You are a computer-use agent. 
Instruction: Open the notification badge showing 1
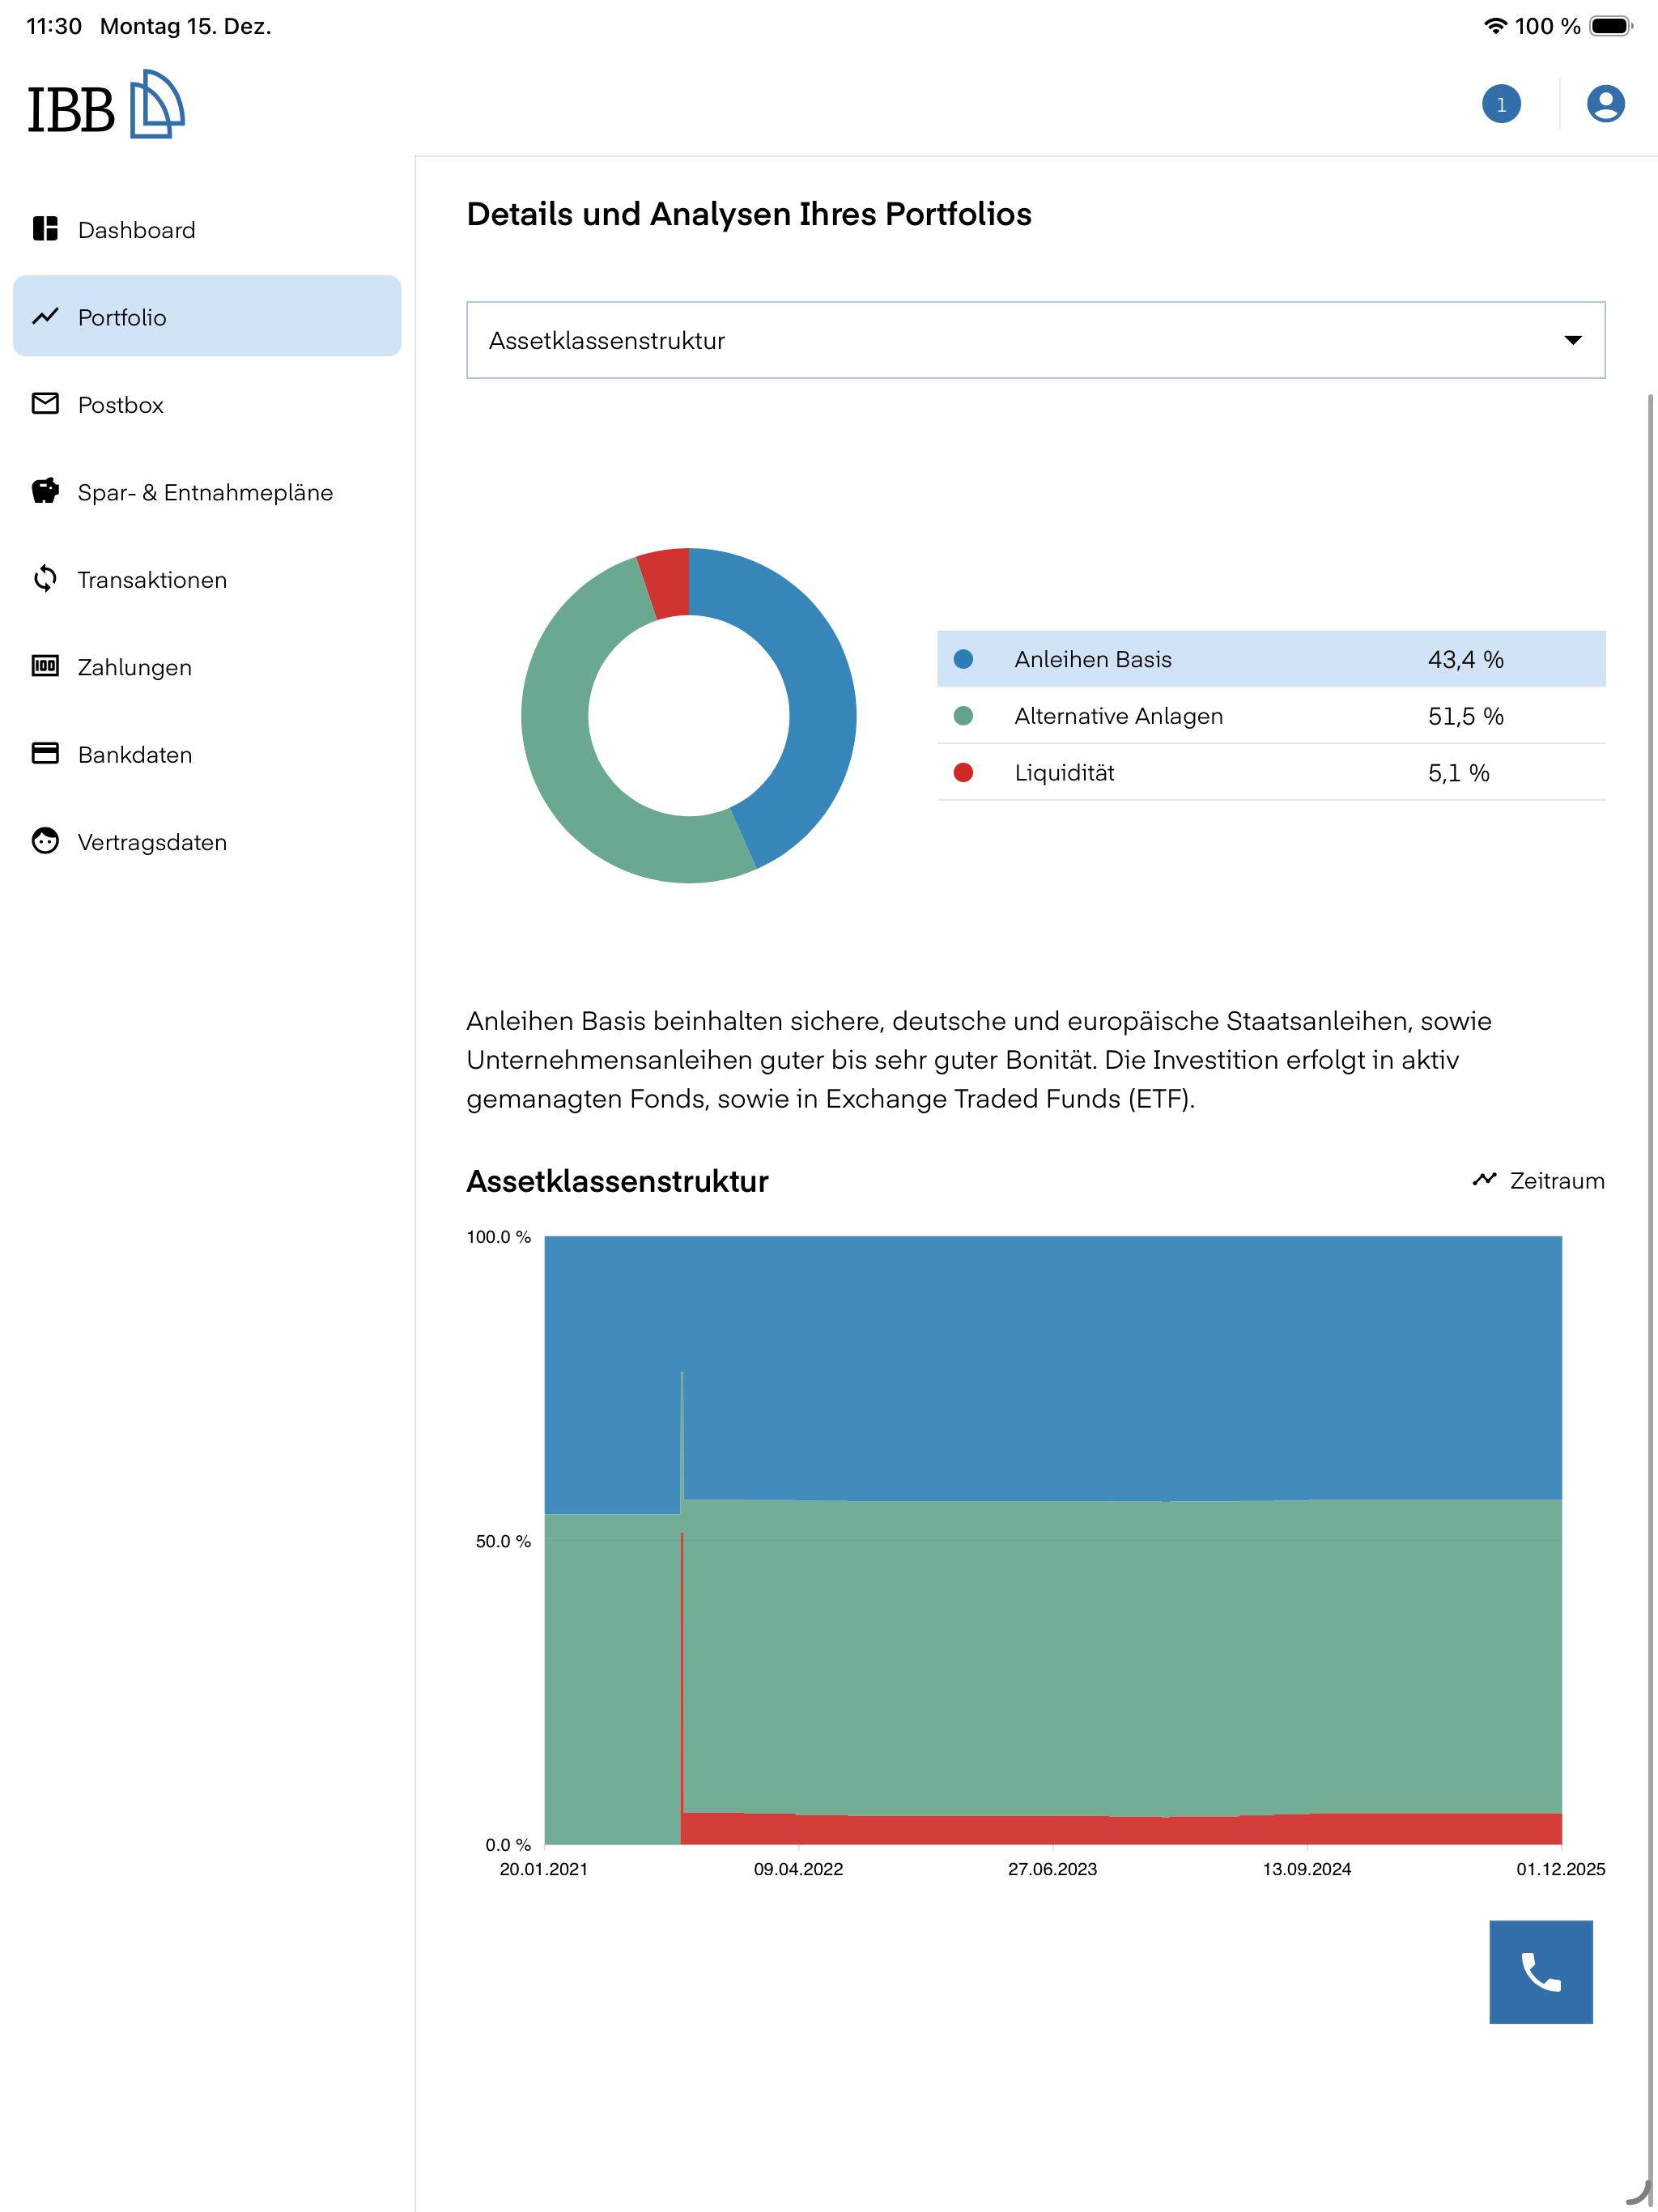[x=1501, y=104]
